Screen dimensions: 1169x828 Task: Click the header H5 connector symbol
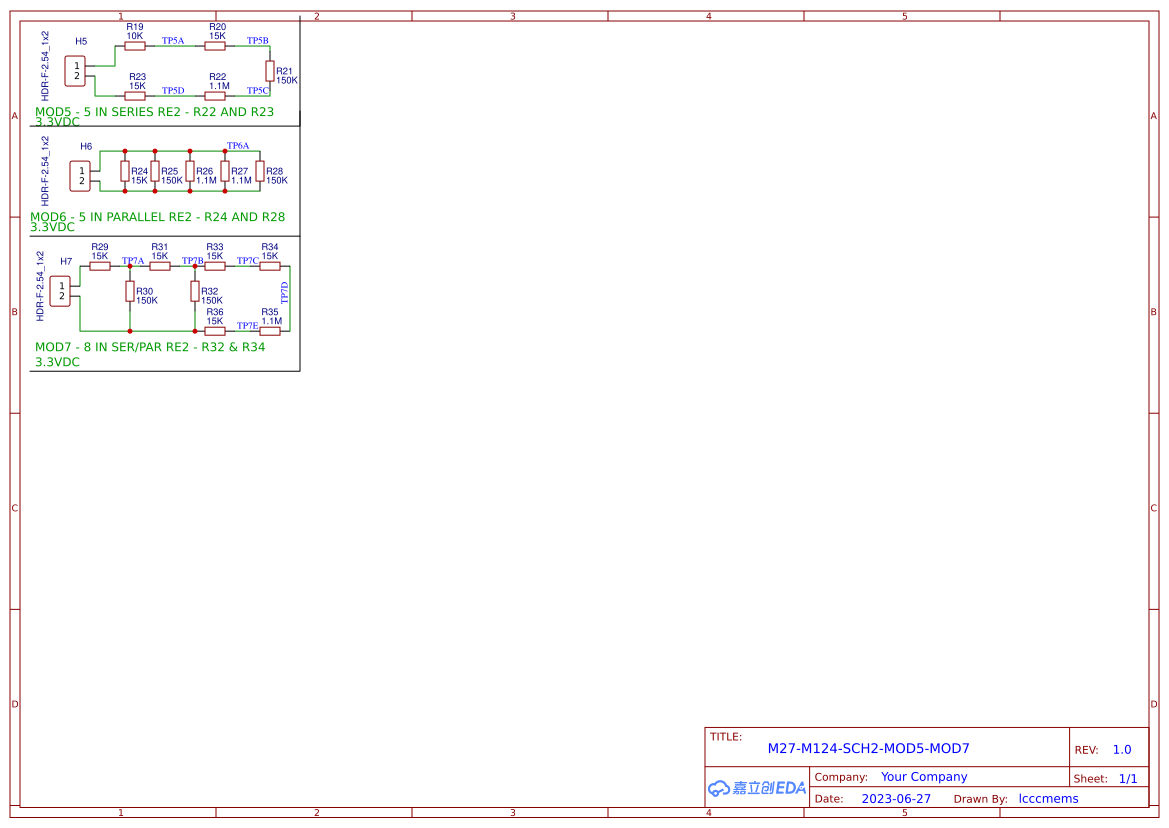pyautogui.click(x=73, y=69)
